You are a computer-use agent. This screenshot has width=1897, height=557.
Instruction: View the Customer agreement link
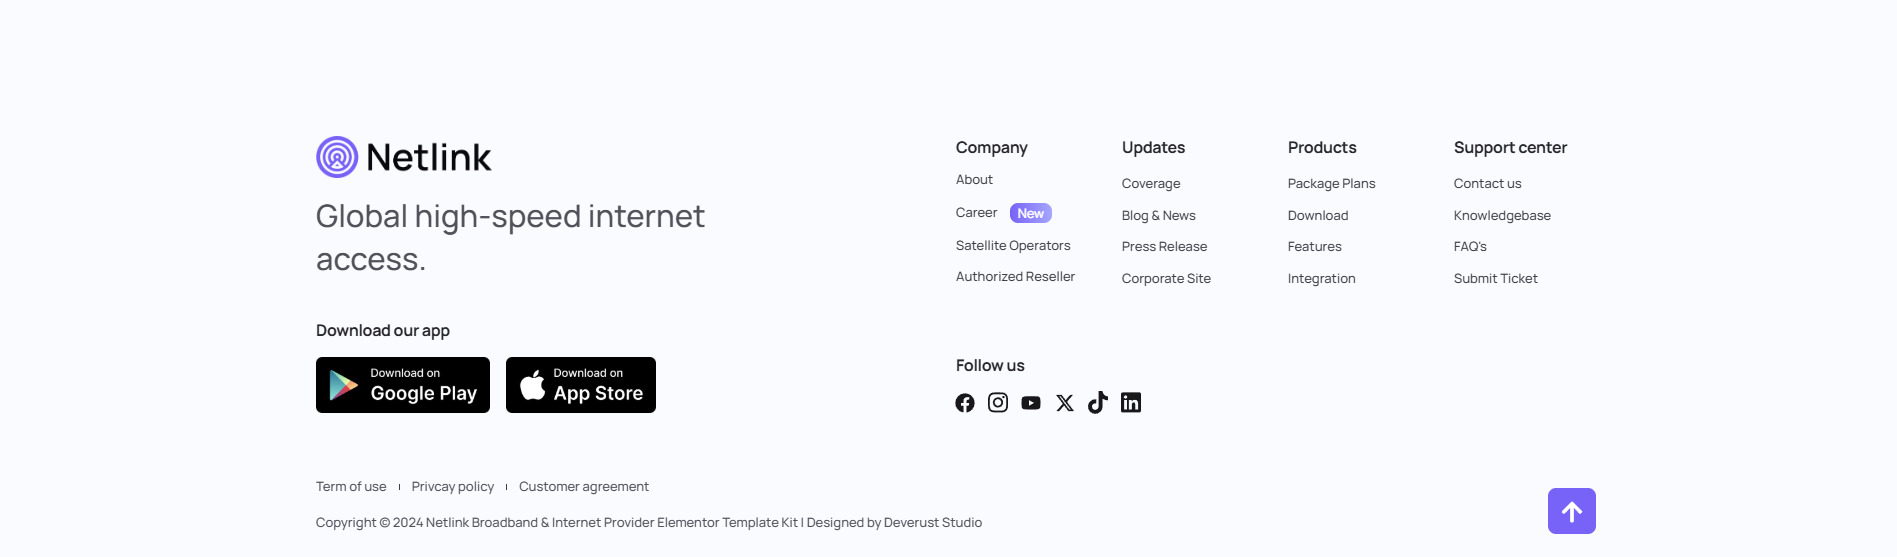click(584, 487)
